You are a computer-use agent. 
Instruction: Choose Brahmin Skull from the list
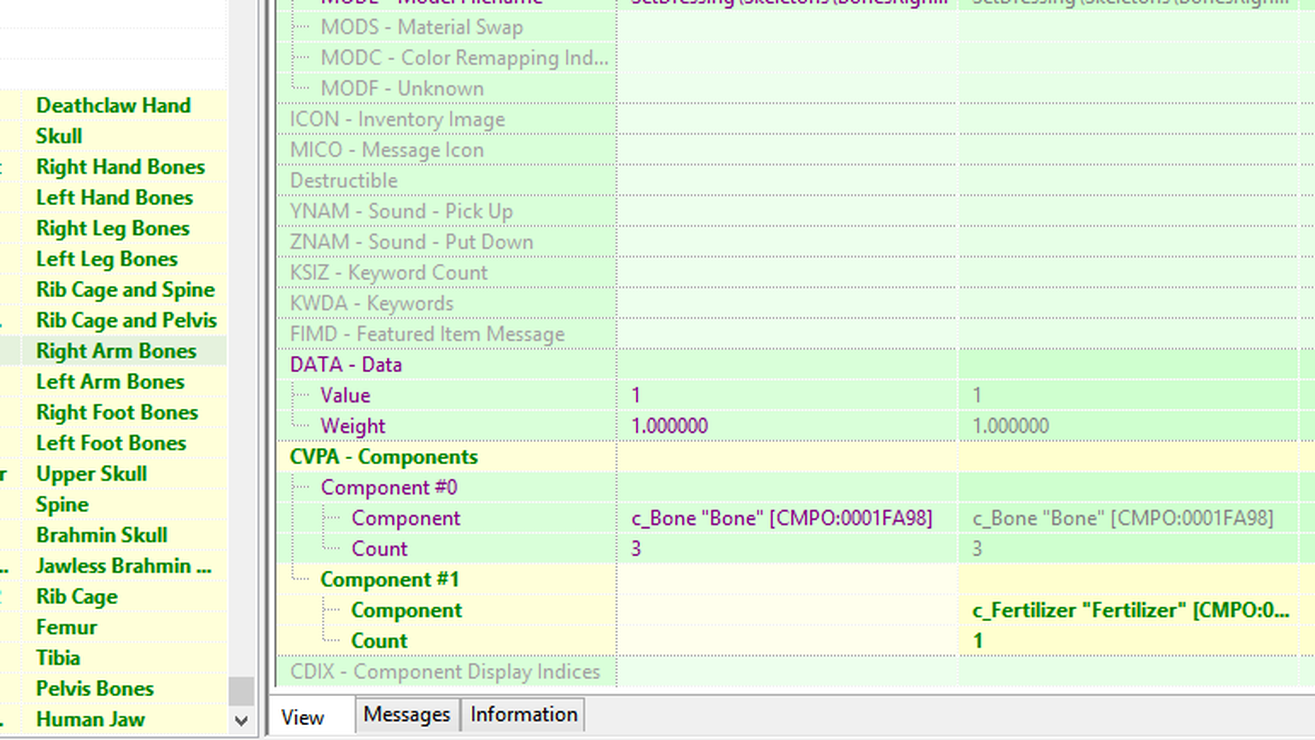click(101, 535)
